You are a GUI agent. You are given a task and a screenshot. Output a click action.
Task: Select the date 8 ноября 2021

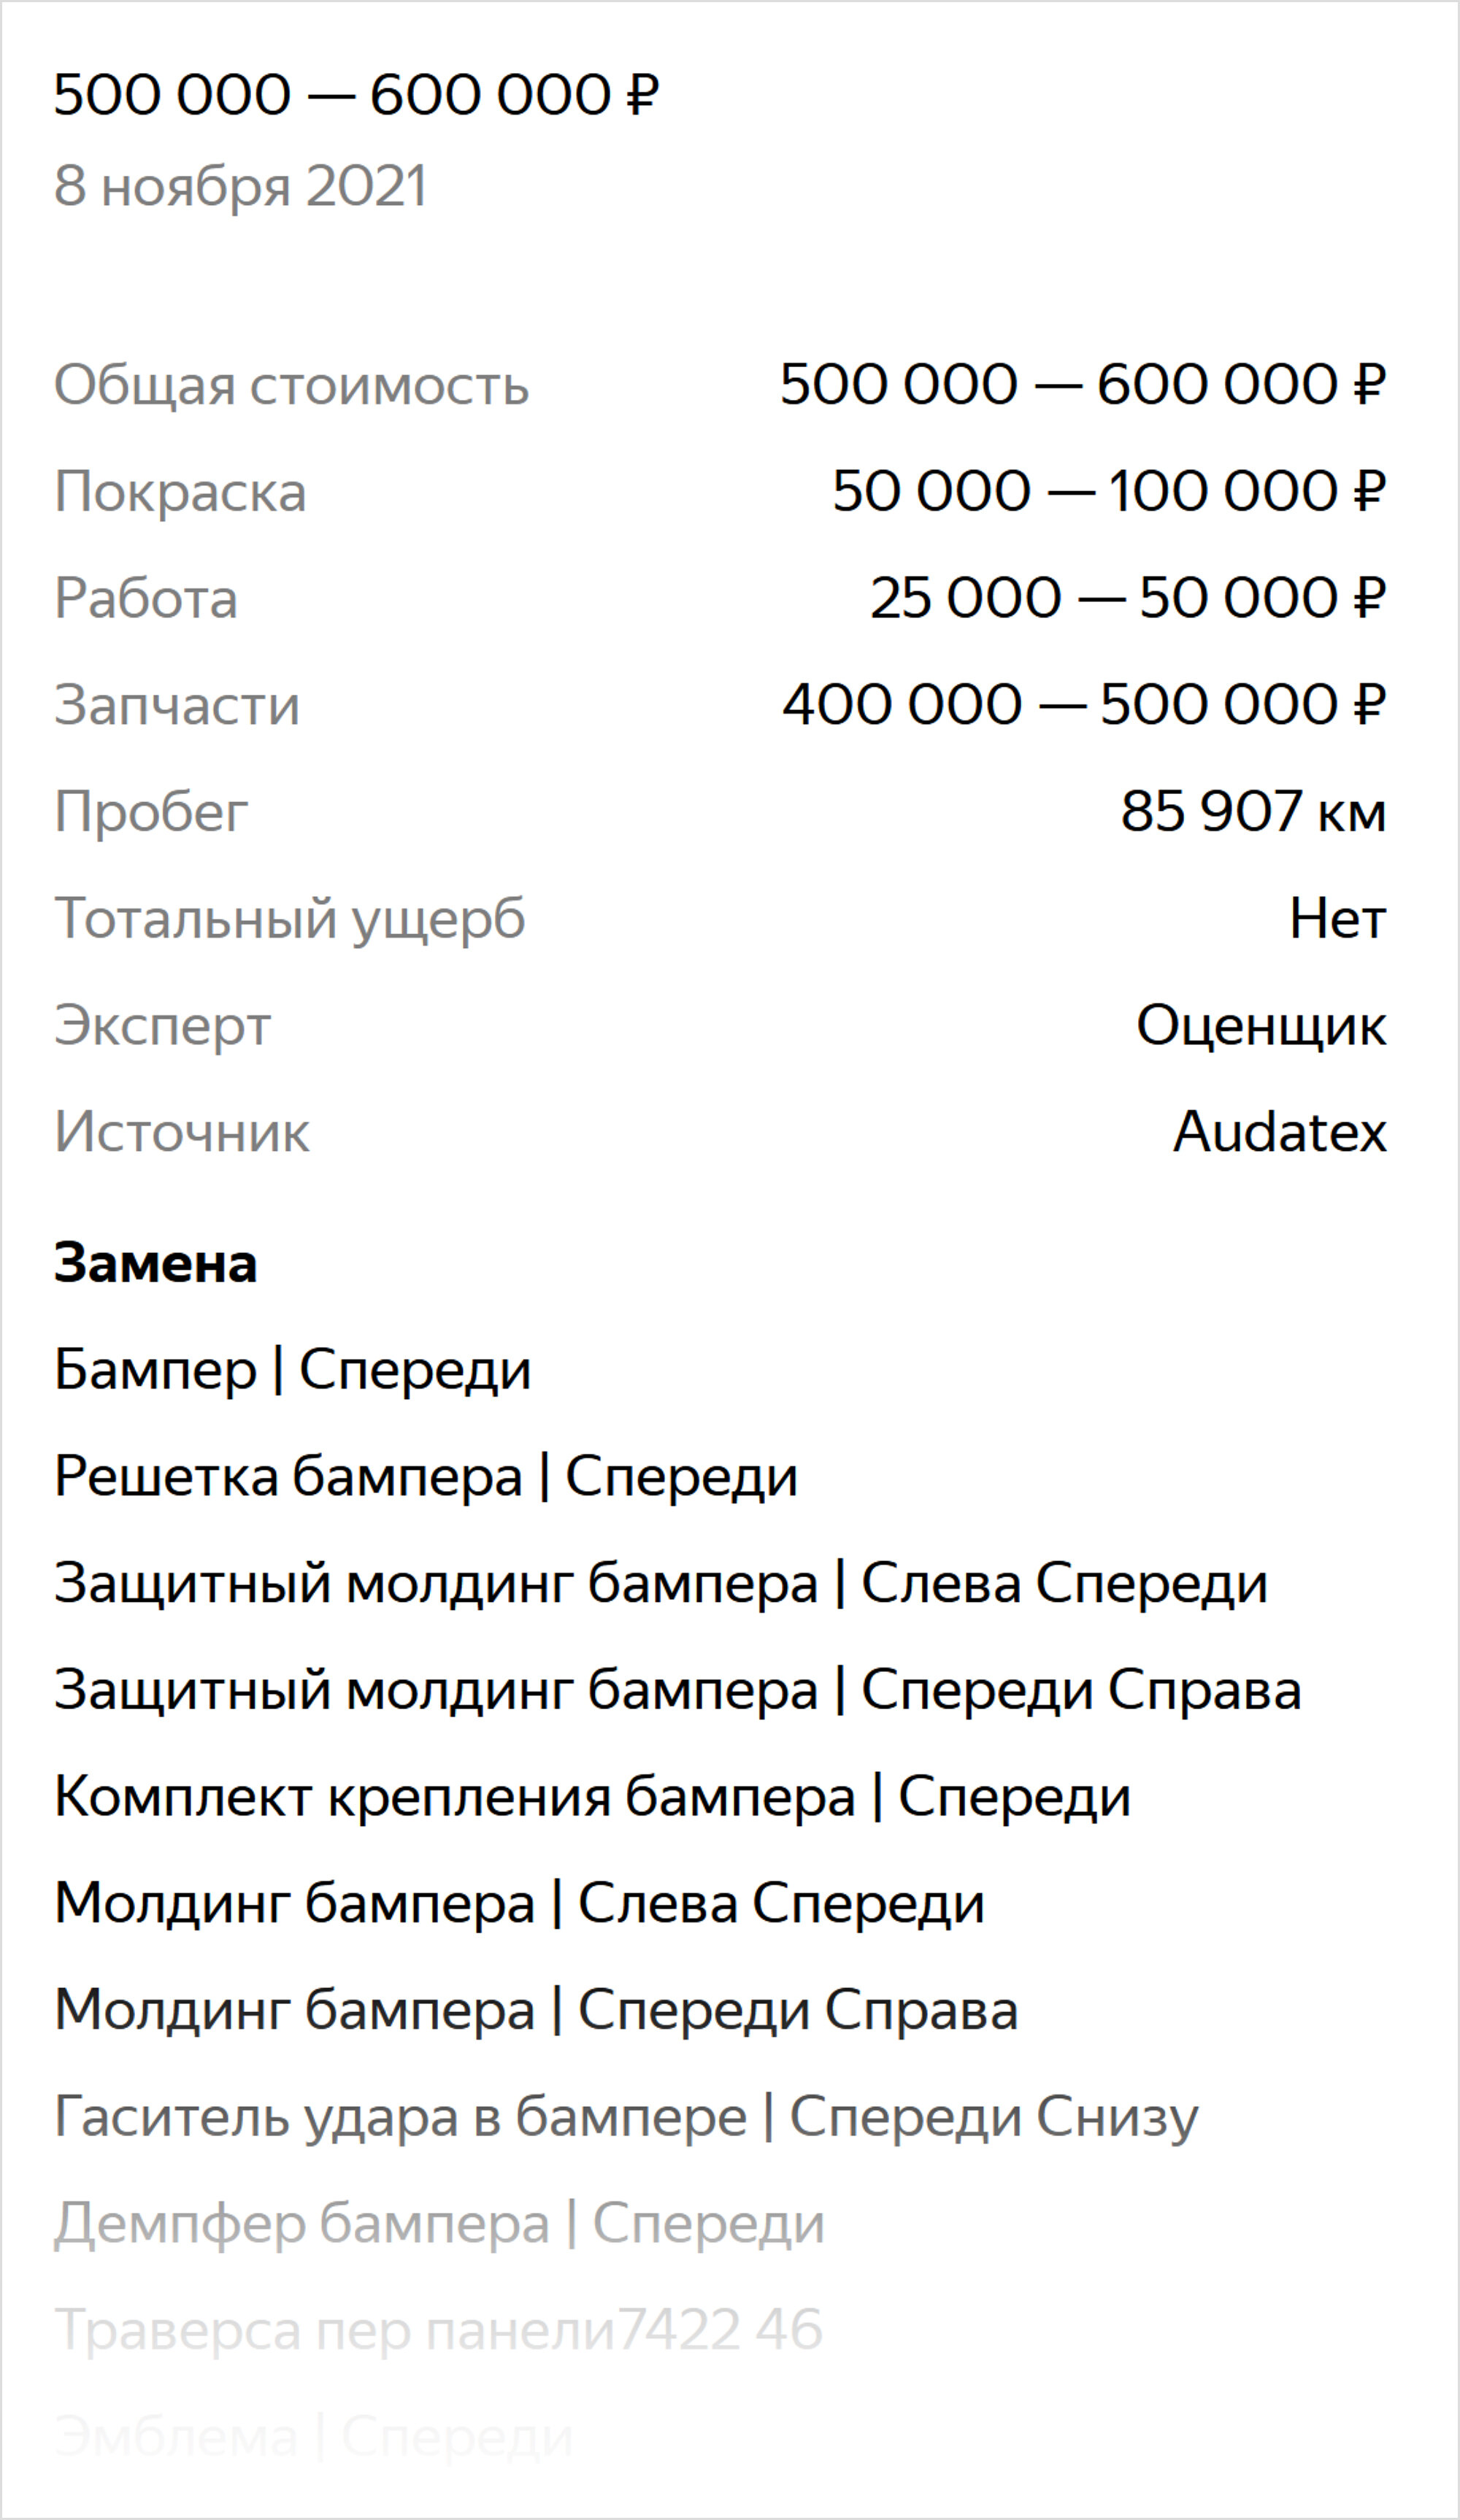coord(241,186)
